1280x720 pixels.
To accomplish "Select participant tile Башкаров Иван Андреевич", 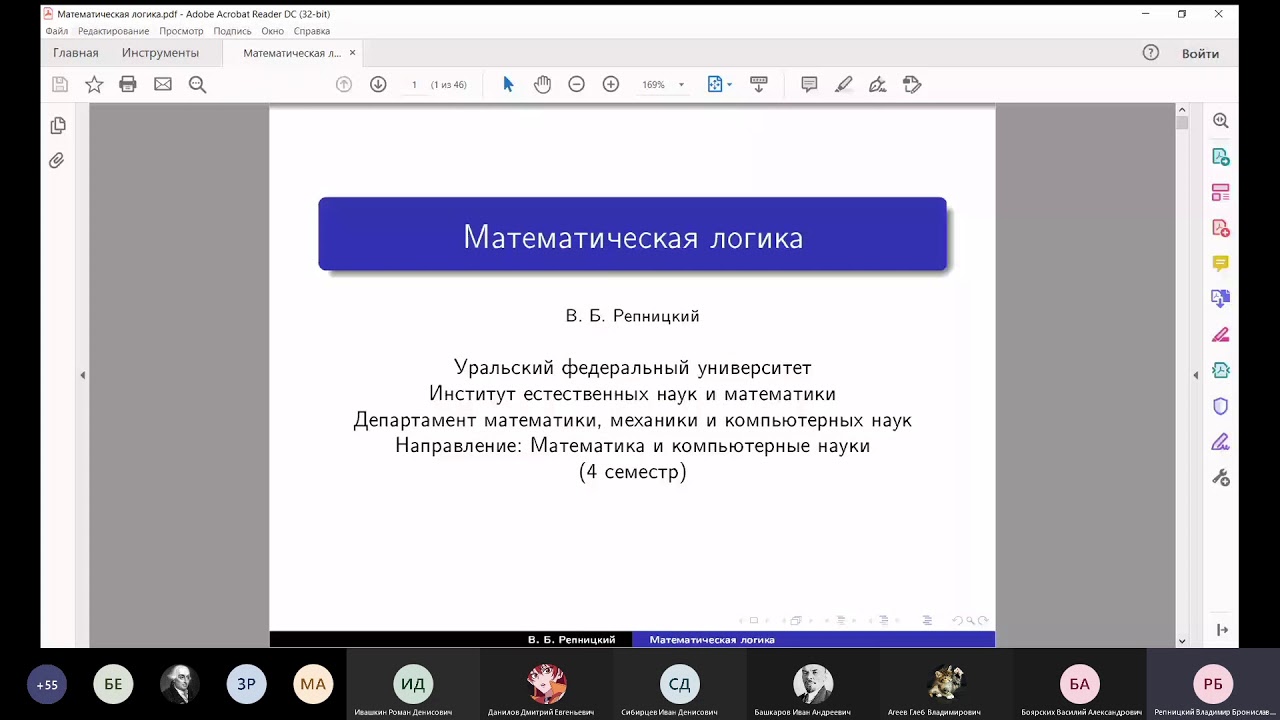I will pos(813,685).
